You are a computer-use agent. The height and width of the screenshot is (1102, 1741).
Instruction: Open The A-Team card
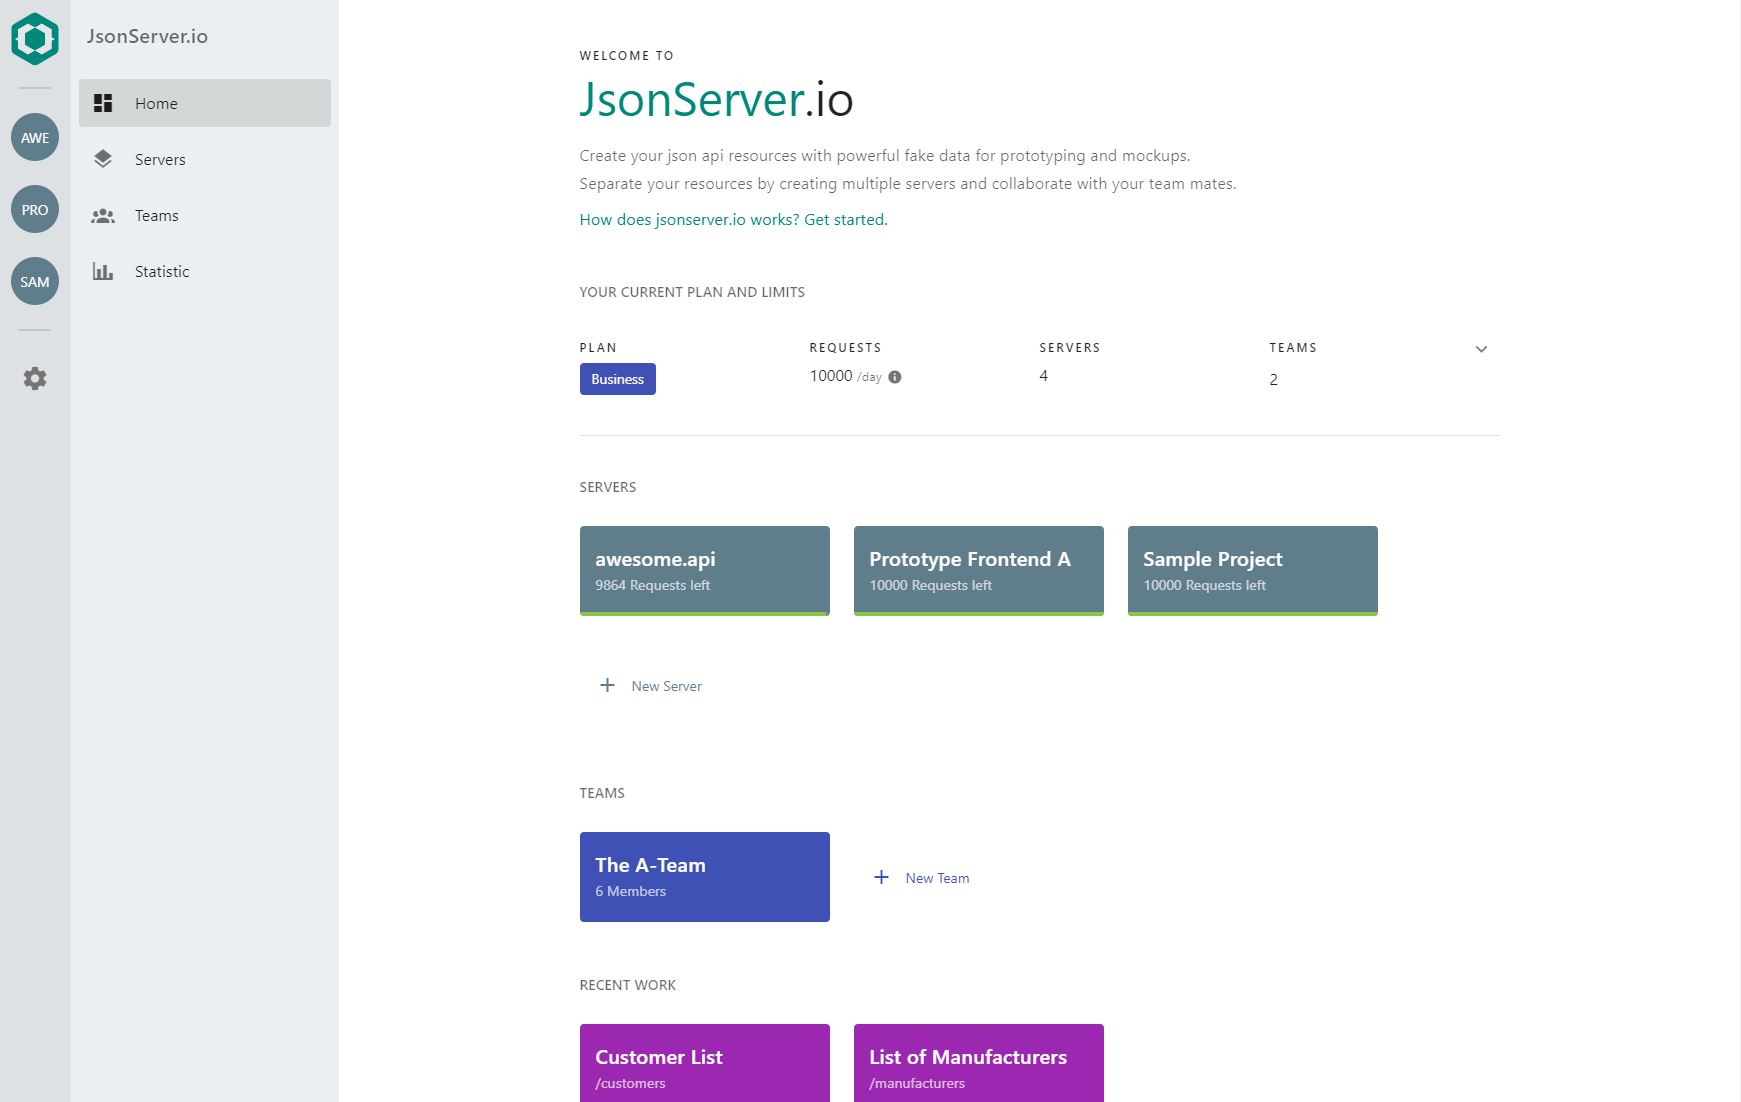click(704, 876)
